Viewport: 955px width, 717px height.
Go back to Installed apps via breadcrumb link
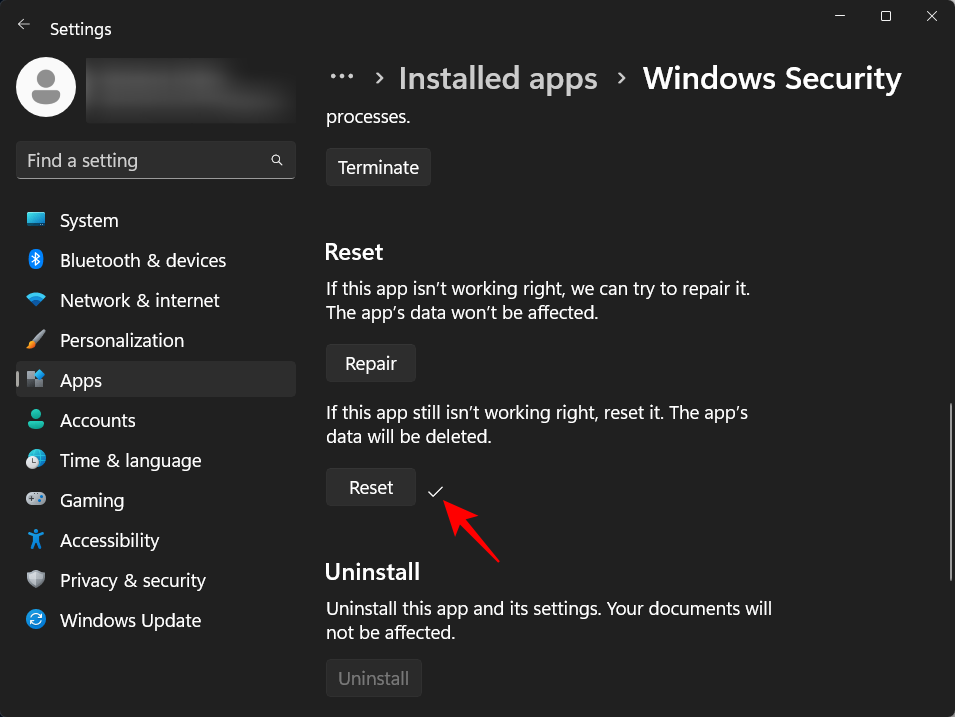[497, 78]
